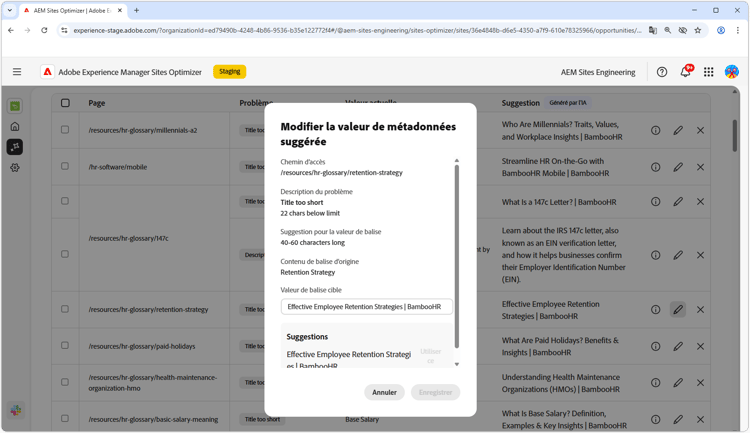The image size is (750, 433).
Task: Bookmark this page with the star icon
Action: tap(698, 30)
